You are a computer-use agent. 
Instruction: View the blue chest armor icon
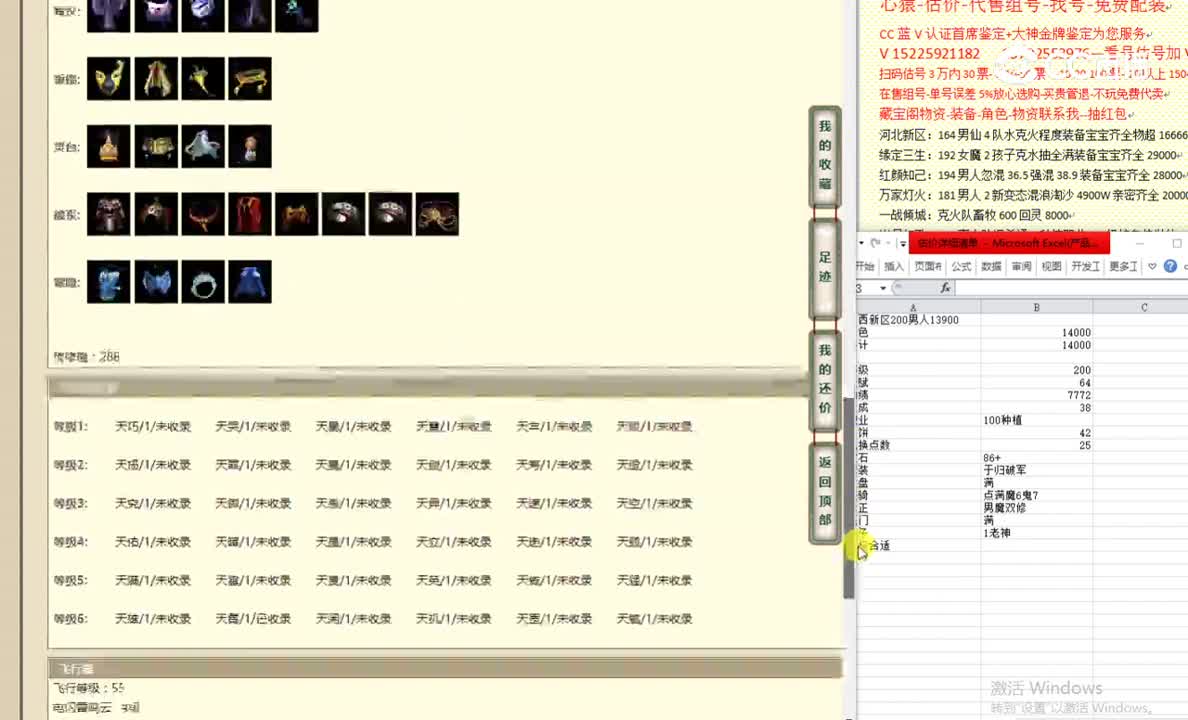tap(108, 282)
